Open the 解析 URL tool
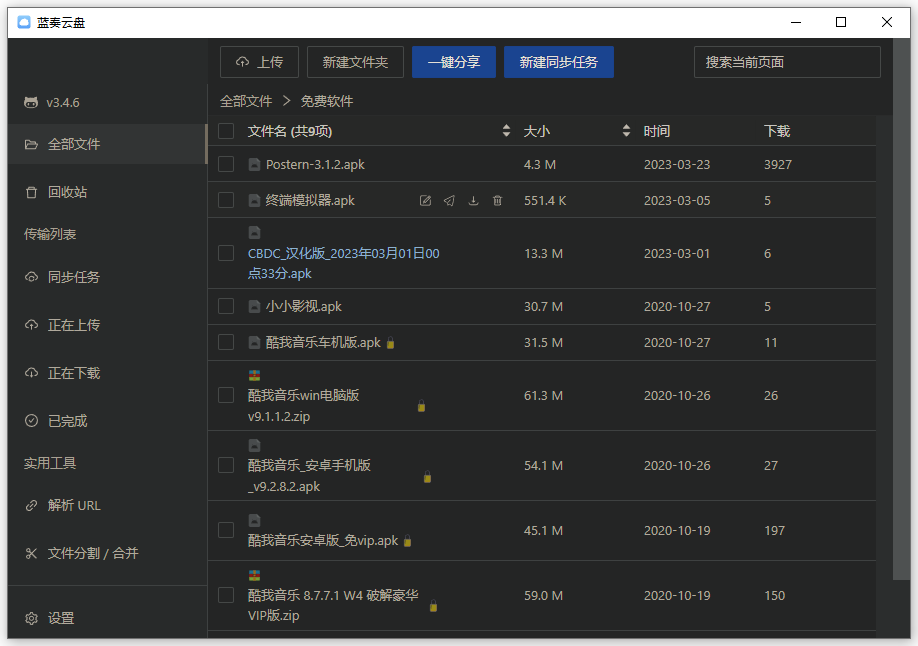918x646 pixels. point(107,505)
